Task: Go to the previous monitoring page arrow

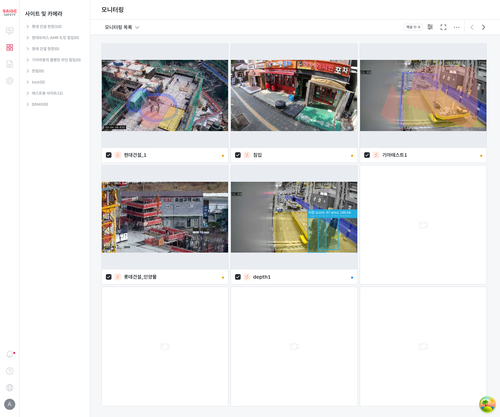Action: 472,27
